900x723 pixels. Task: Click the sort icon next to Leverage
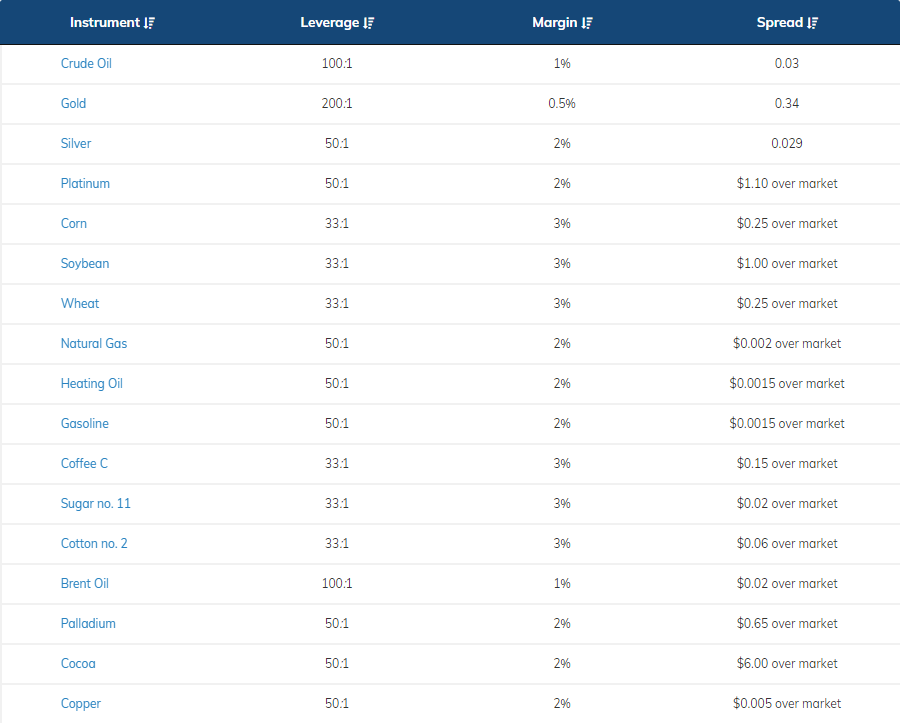(x=369, y=23)
